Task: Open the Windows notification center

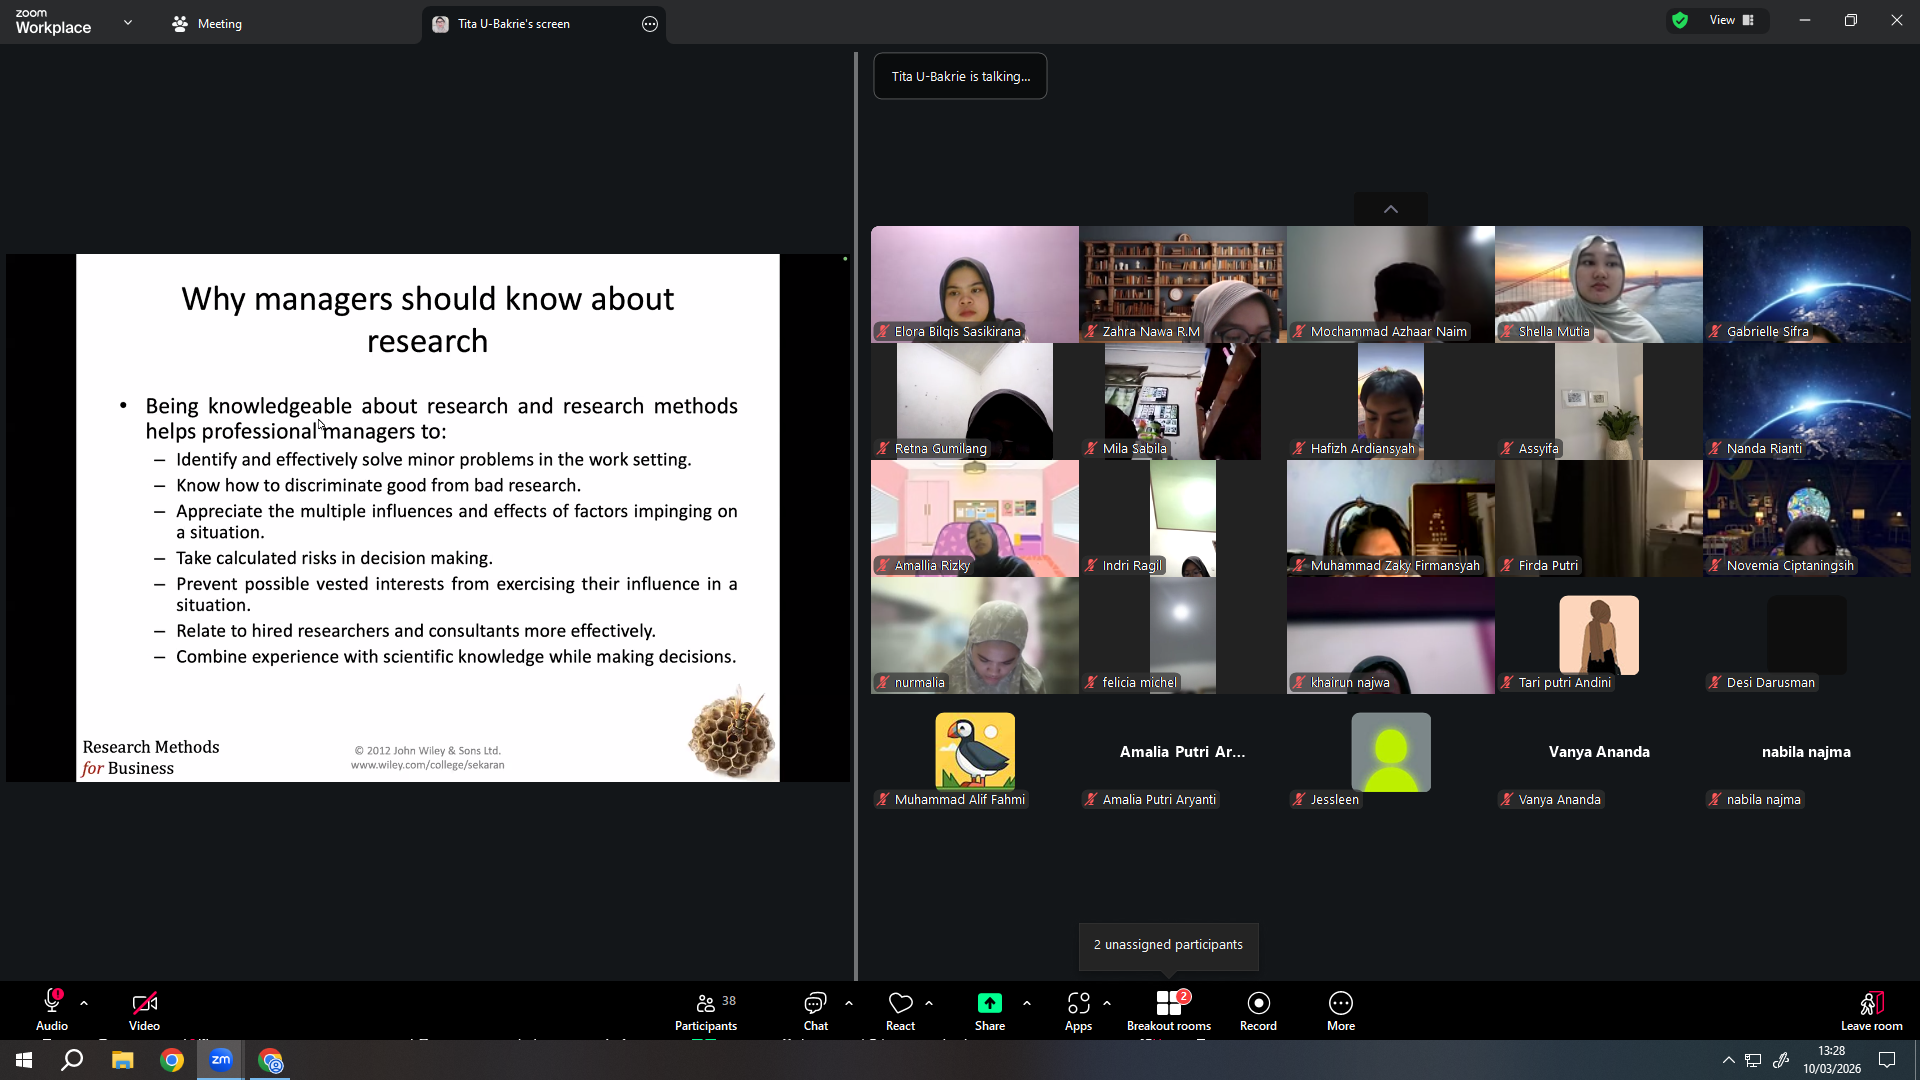Action: (1887, 1060)
